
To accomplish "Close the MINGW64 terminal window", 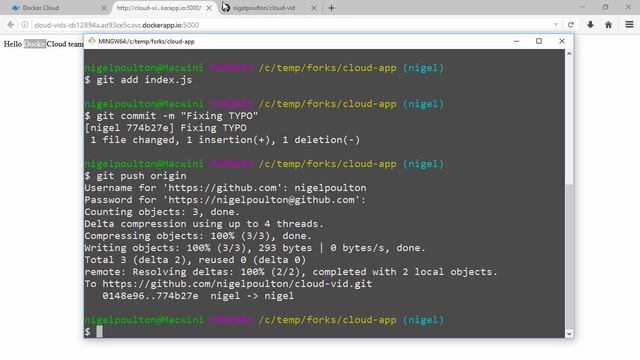I will (x=562, y=41).
